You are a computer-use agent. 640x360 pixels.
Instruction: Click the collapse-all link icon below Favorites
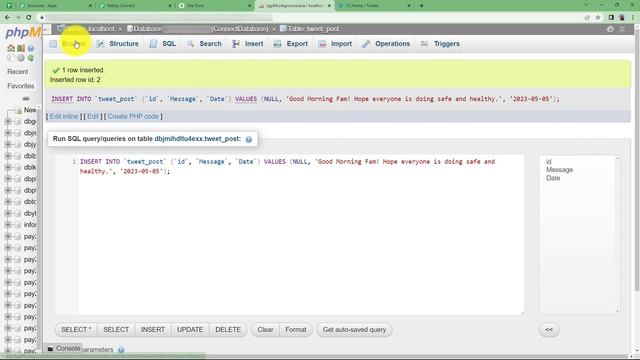point(26,98)
